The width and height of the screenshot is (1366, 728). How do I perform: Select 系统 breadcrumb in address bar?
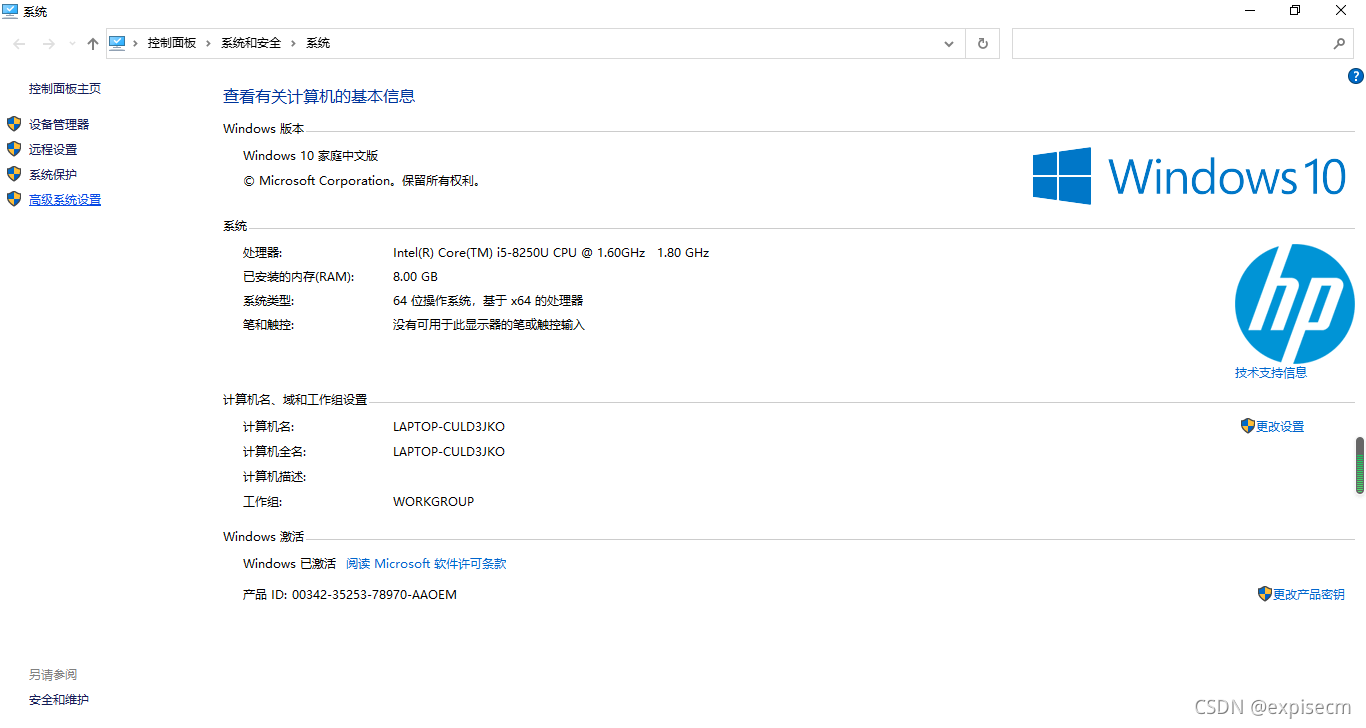(318, 43)
